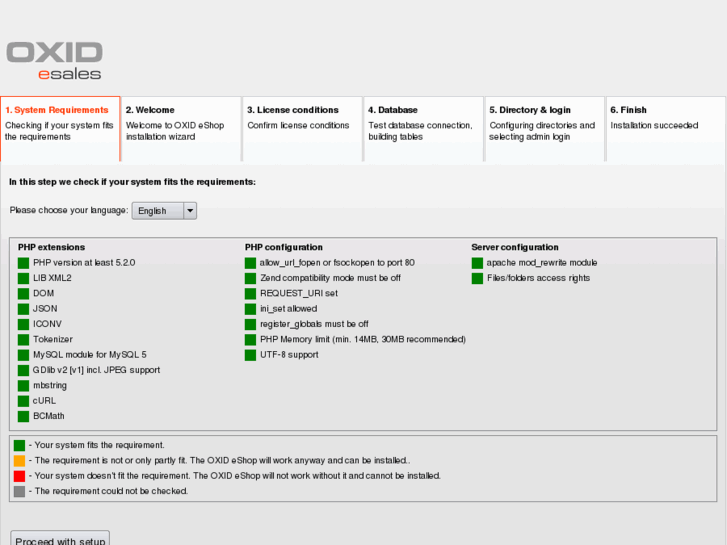Click the Files/folders access rights indicator
727x545 pixels.
point(478,278)
